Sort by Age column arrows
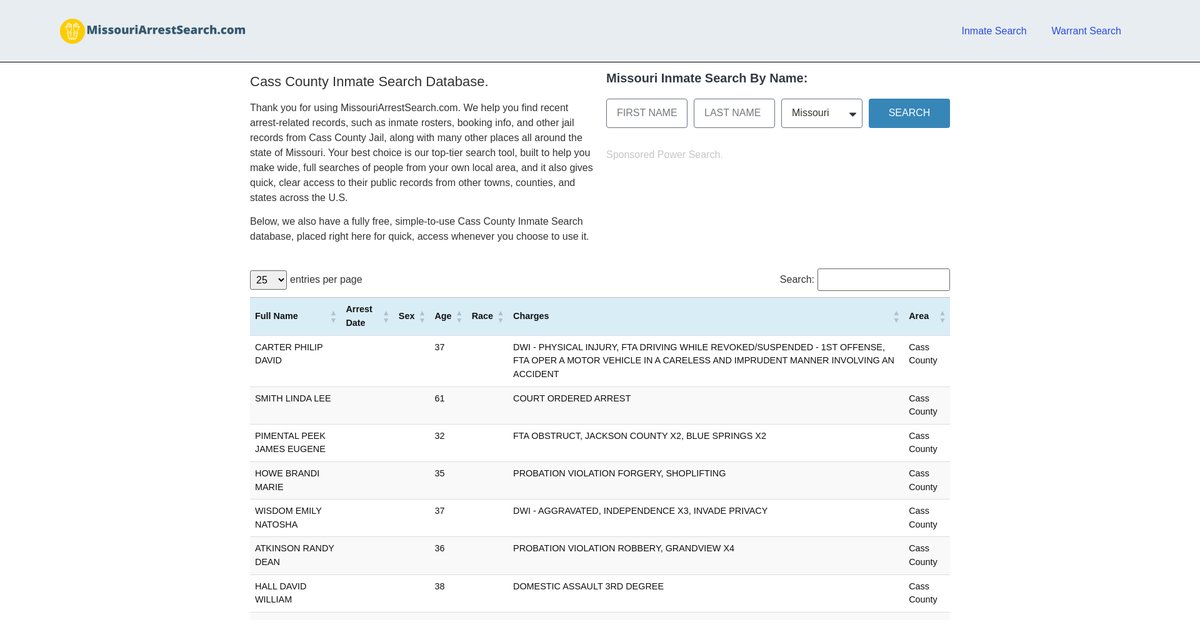 (459, 316)
